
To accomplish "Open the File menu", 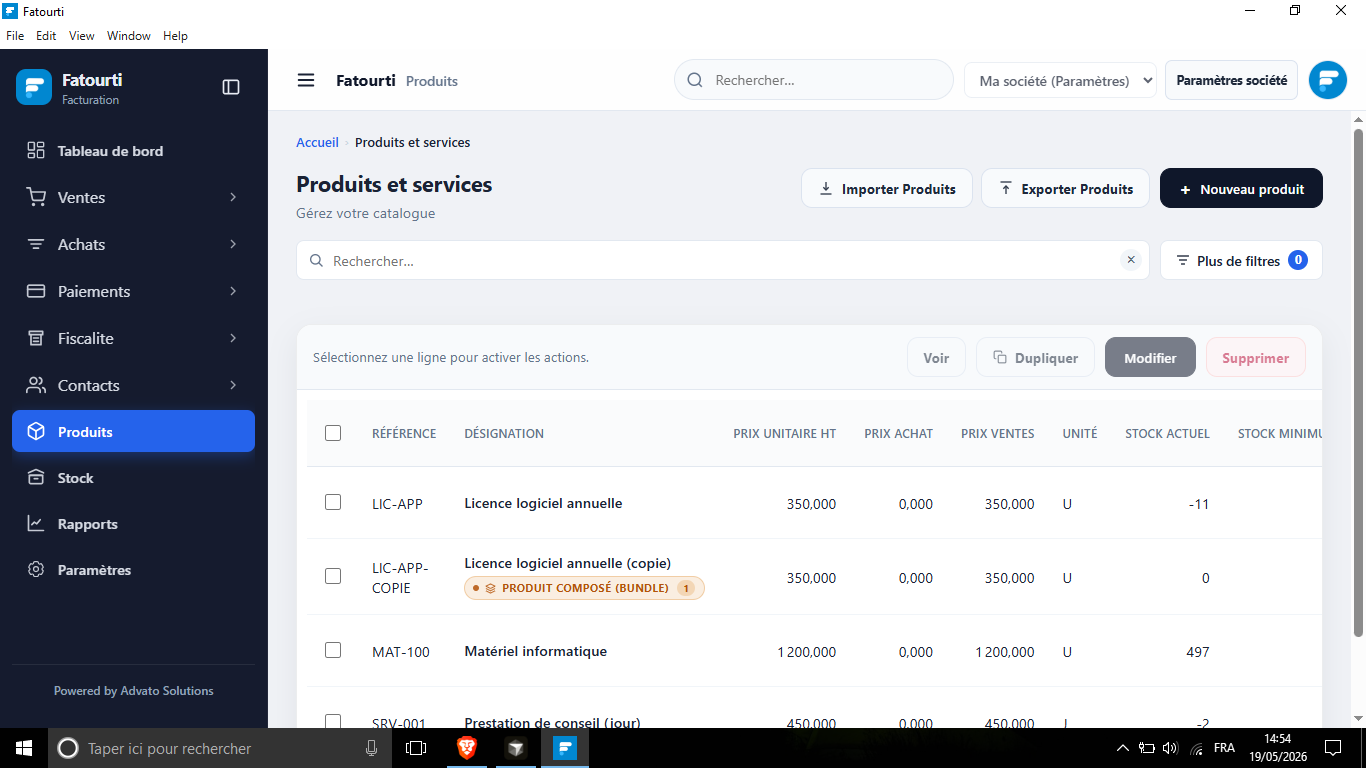I will [15, 36].
